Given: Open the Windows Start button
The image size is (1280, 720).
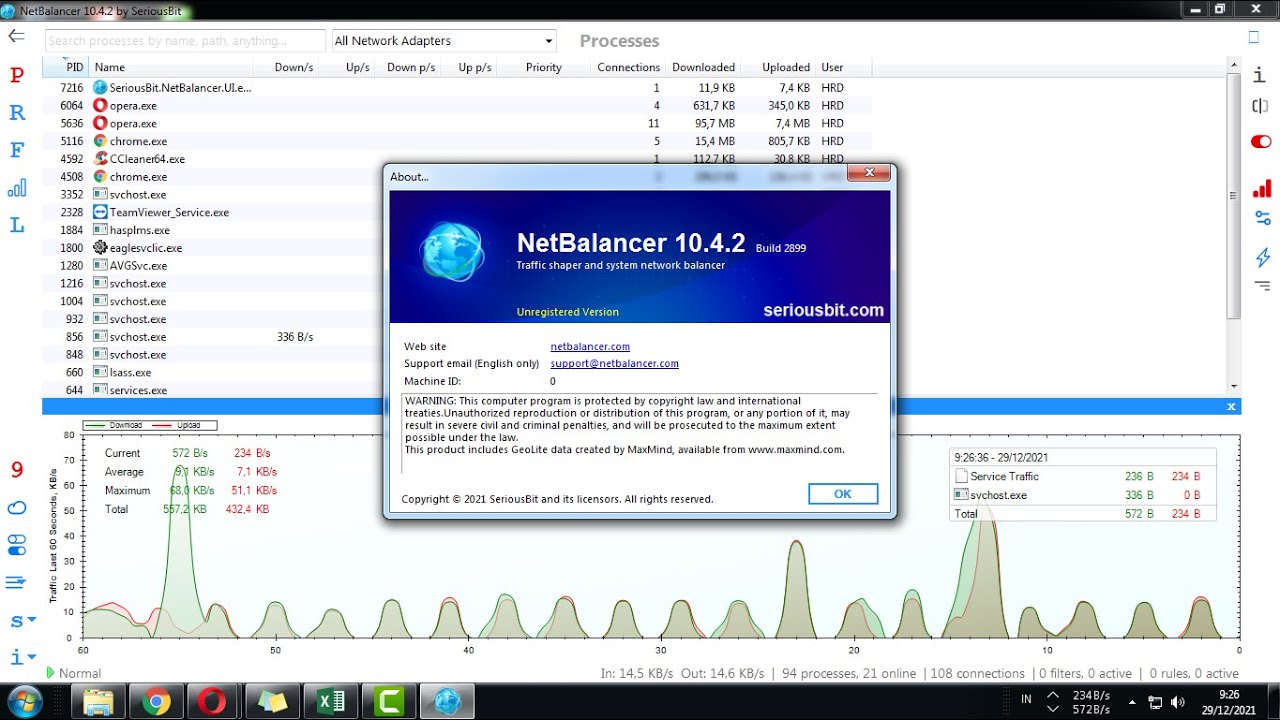Looking at the screenshot, I should 25,701.
